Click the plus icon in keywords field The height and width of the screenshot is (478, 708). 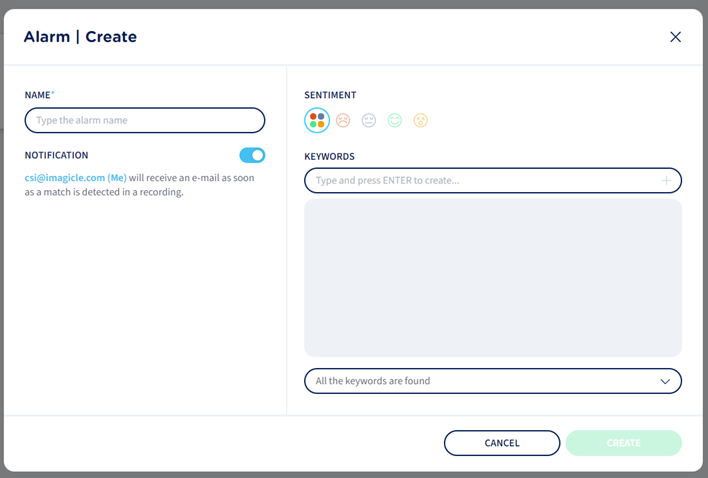click(x=667, y=181)
